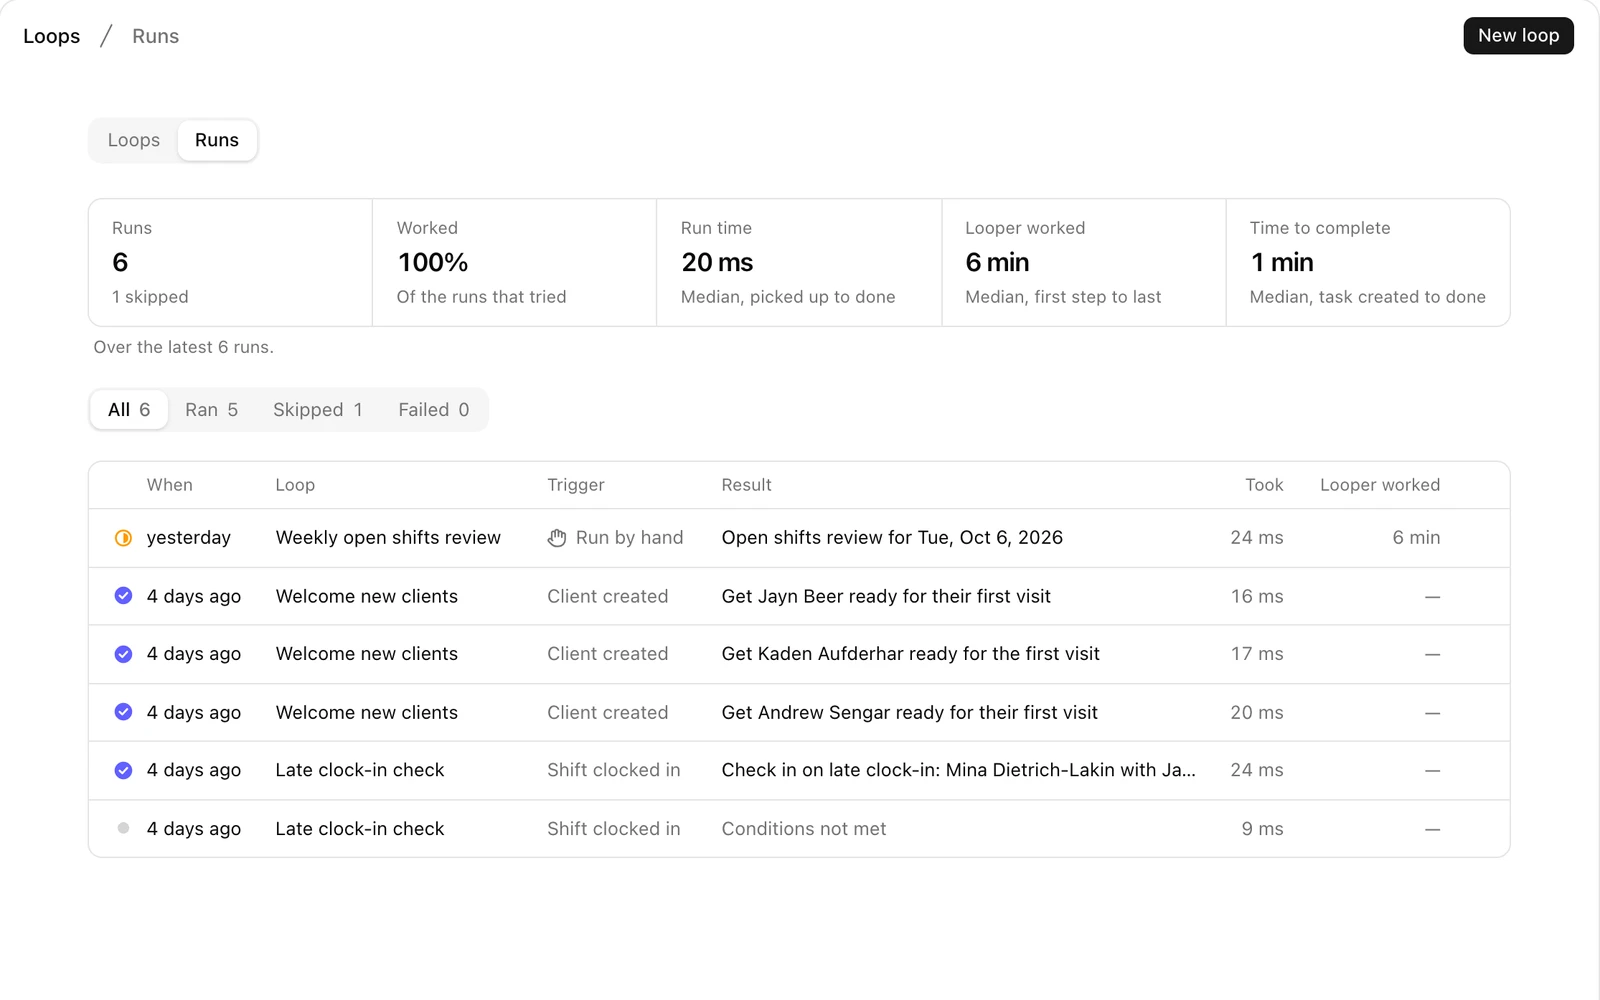Select the Runs tab
Viewport: 1600px width, 1000px height.
click(x=217, y=140)
